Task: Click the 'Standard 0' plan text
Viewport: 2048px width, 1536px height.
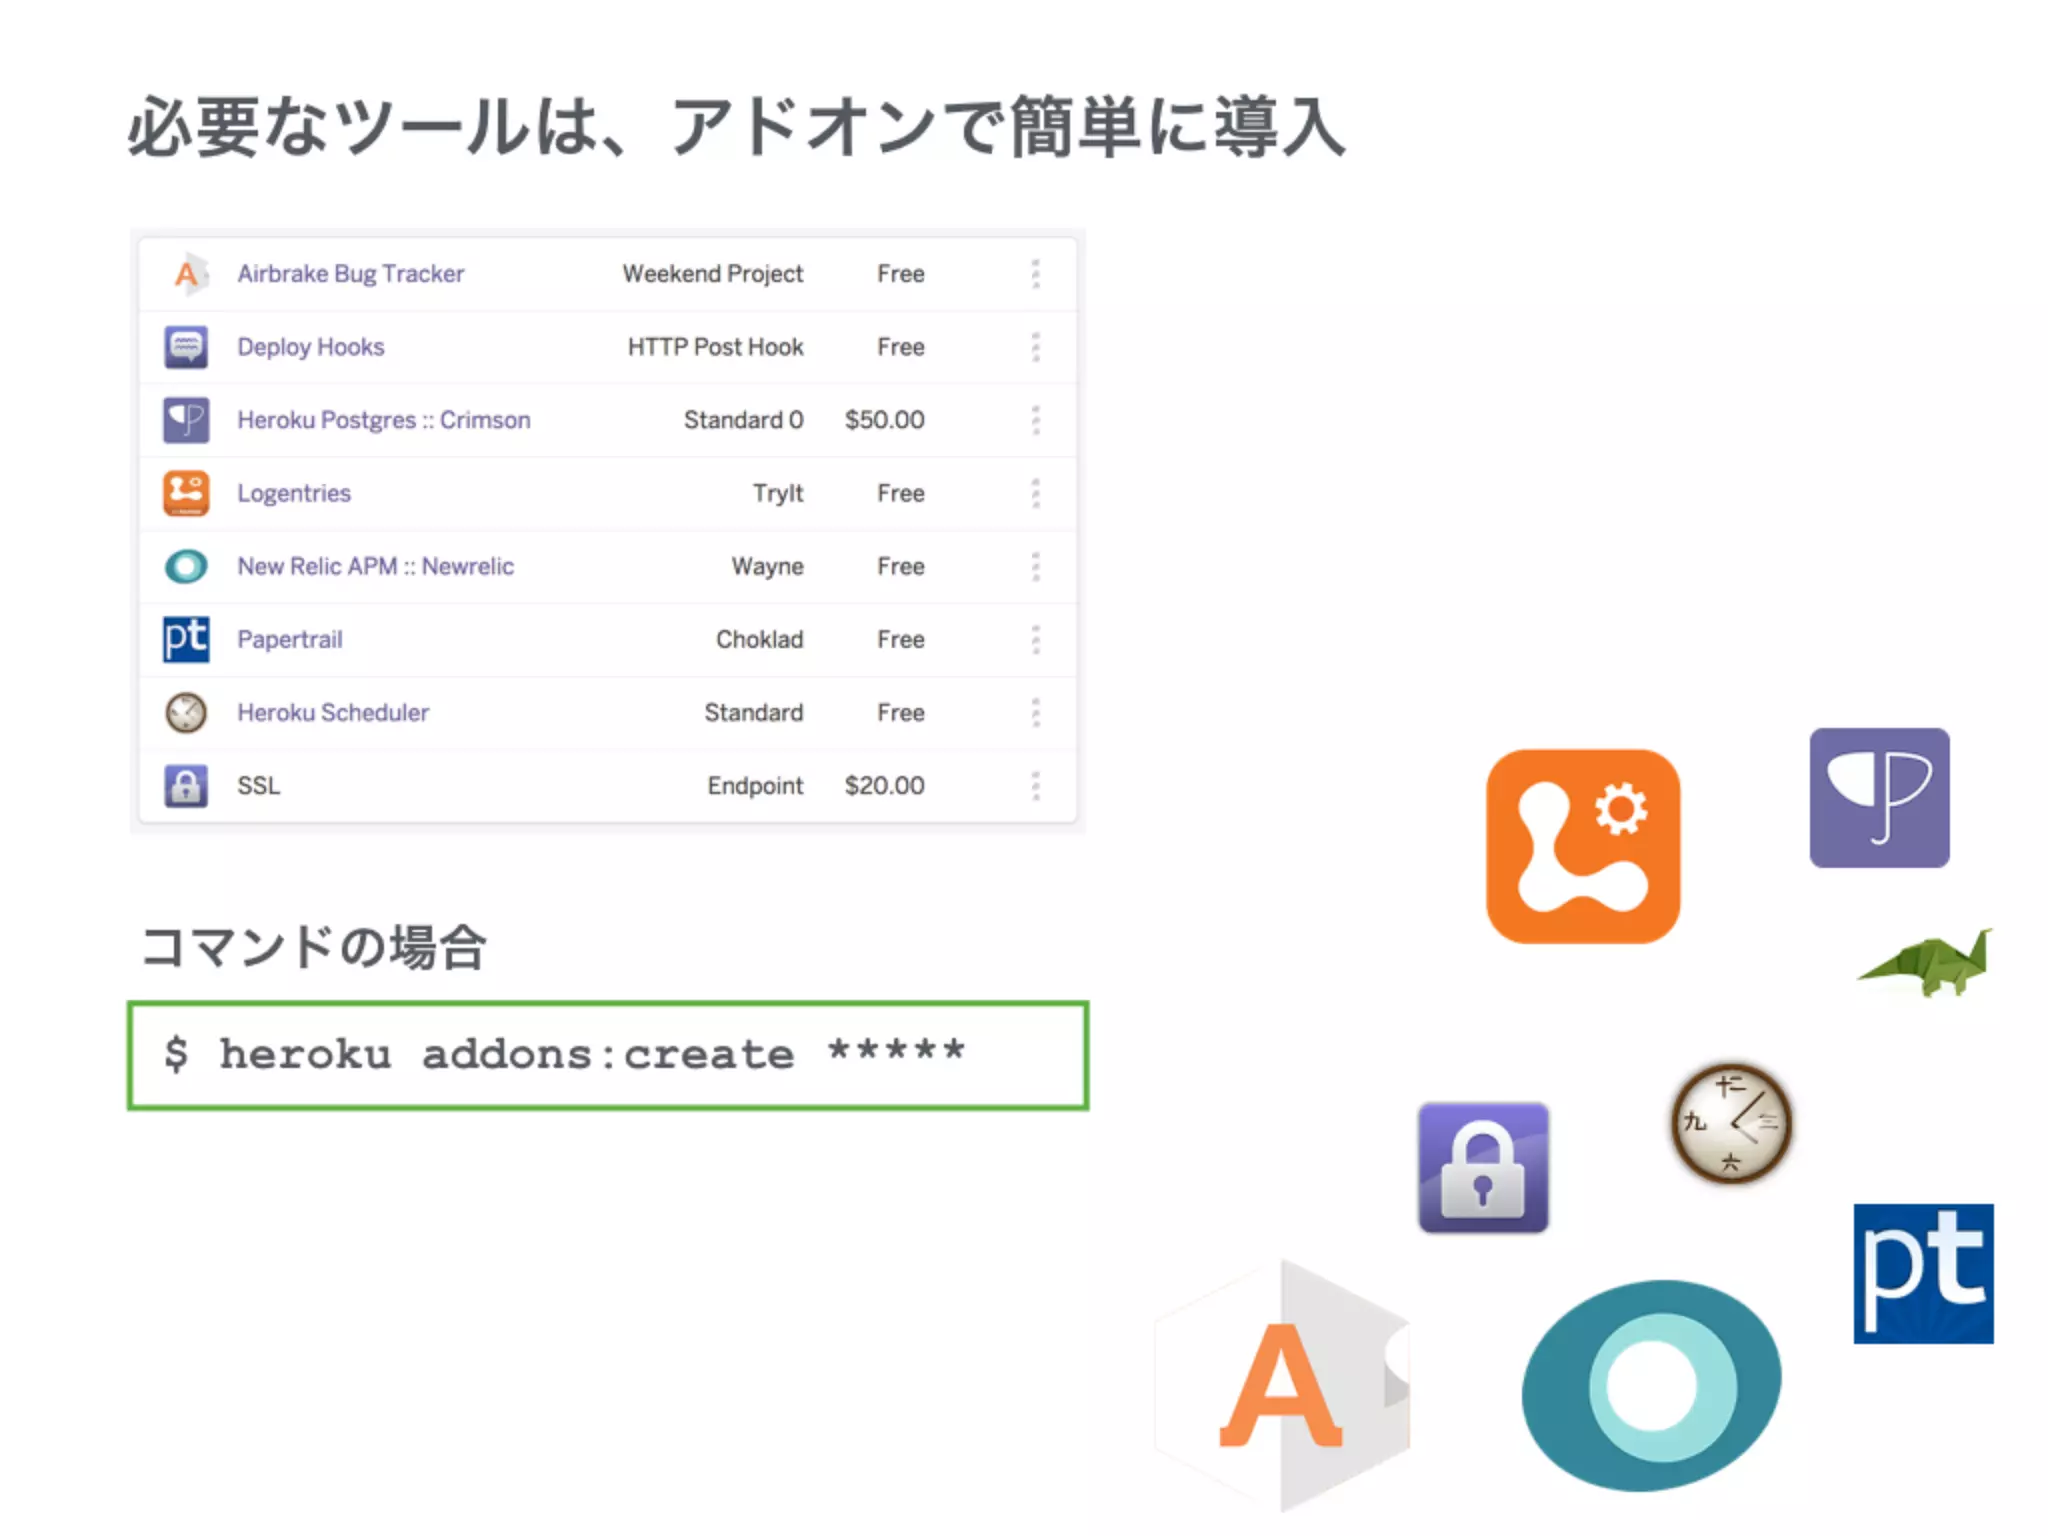Action: click(744, 420)
